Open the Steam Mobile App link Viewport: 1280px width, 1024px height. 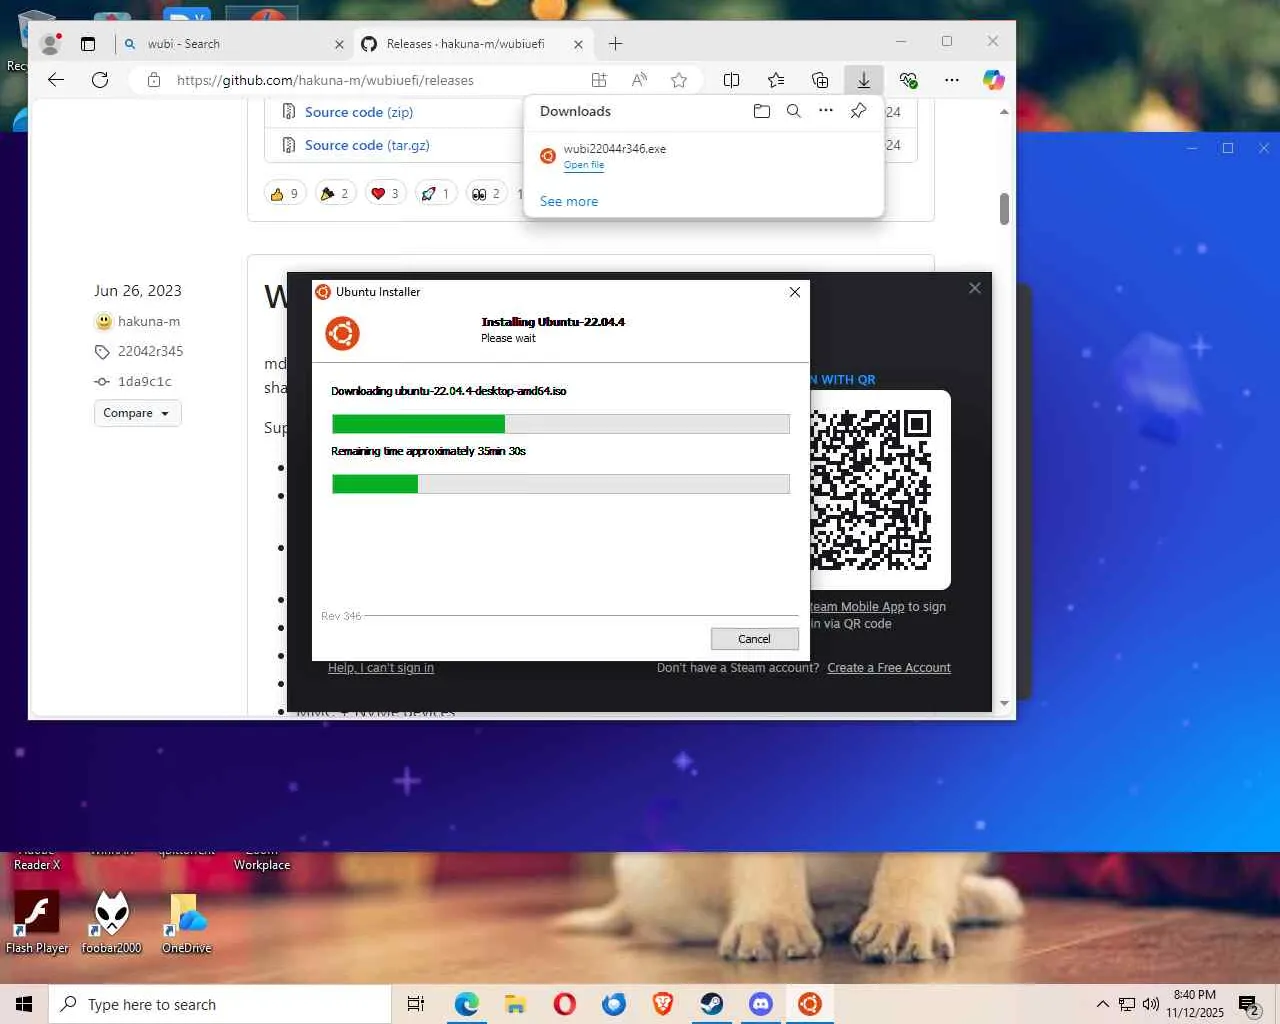857,607
